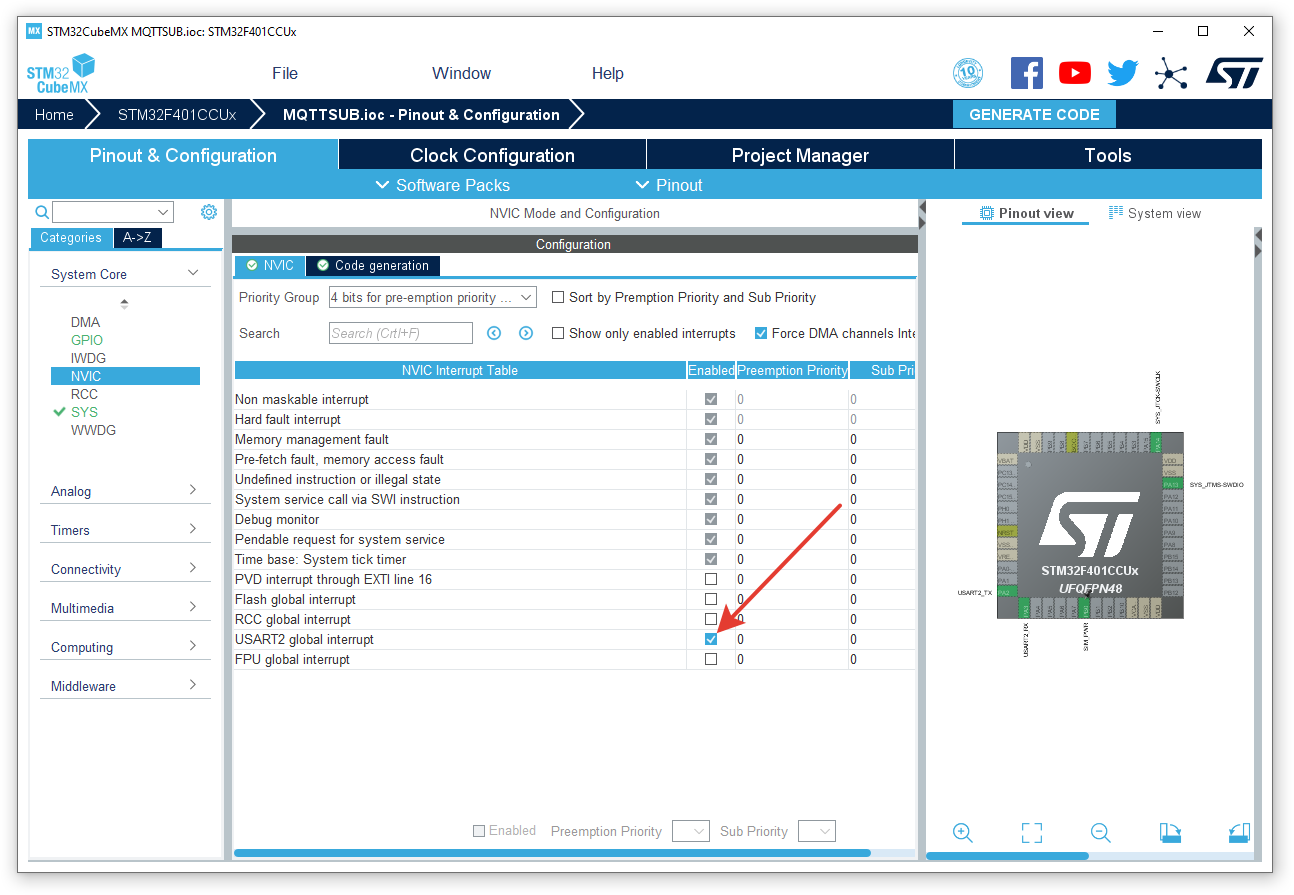Switch to the Clock Configuration tab
1294x895 pixels.
tap(492, 155)
